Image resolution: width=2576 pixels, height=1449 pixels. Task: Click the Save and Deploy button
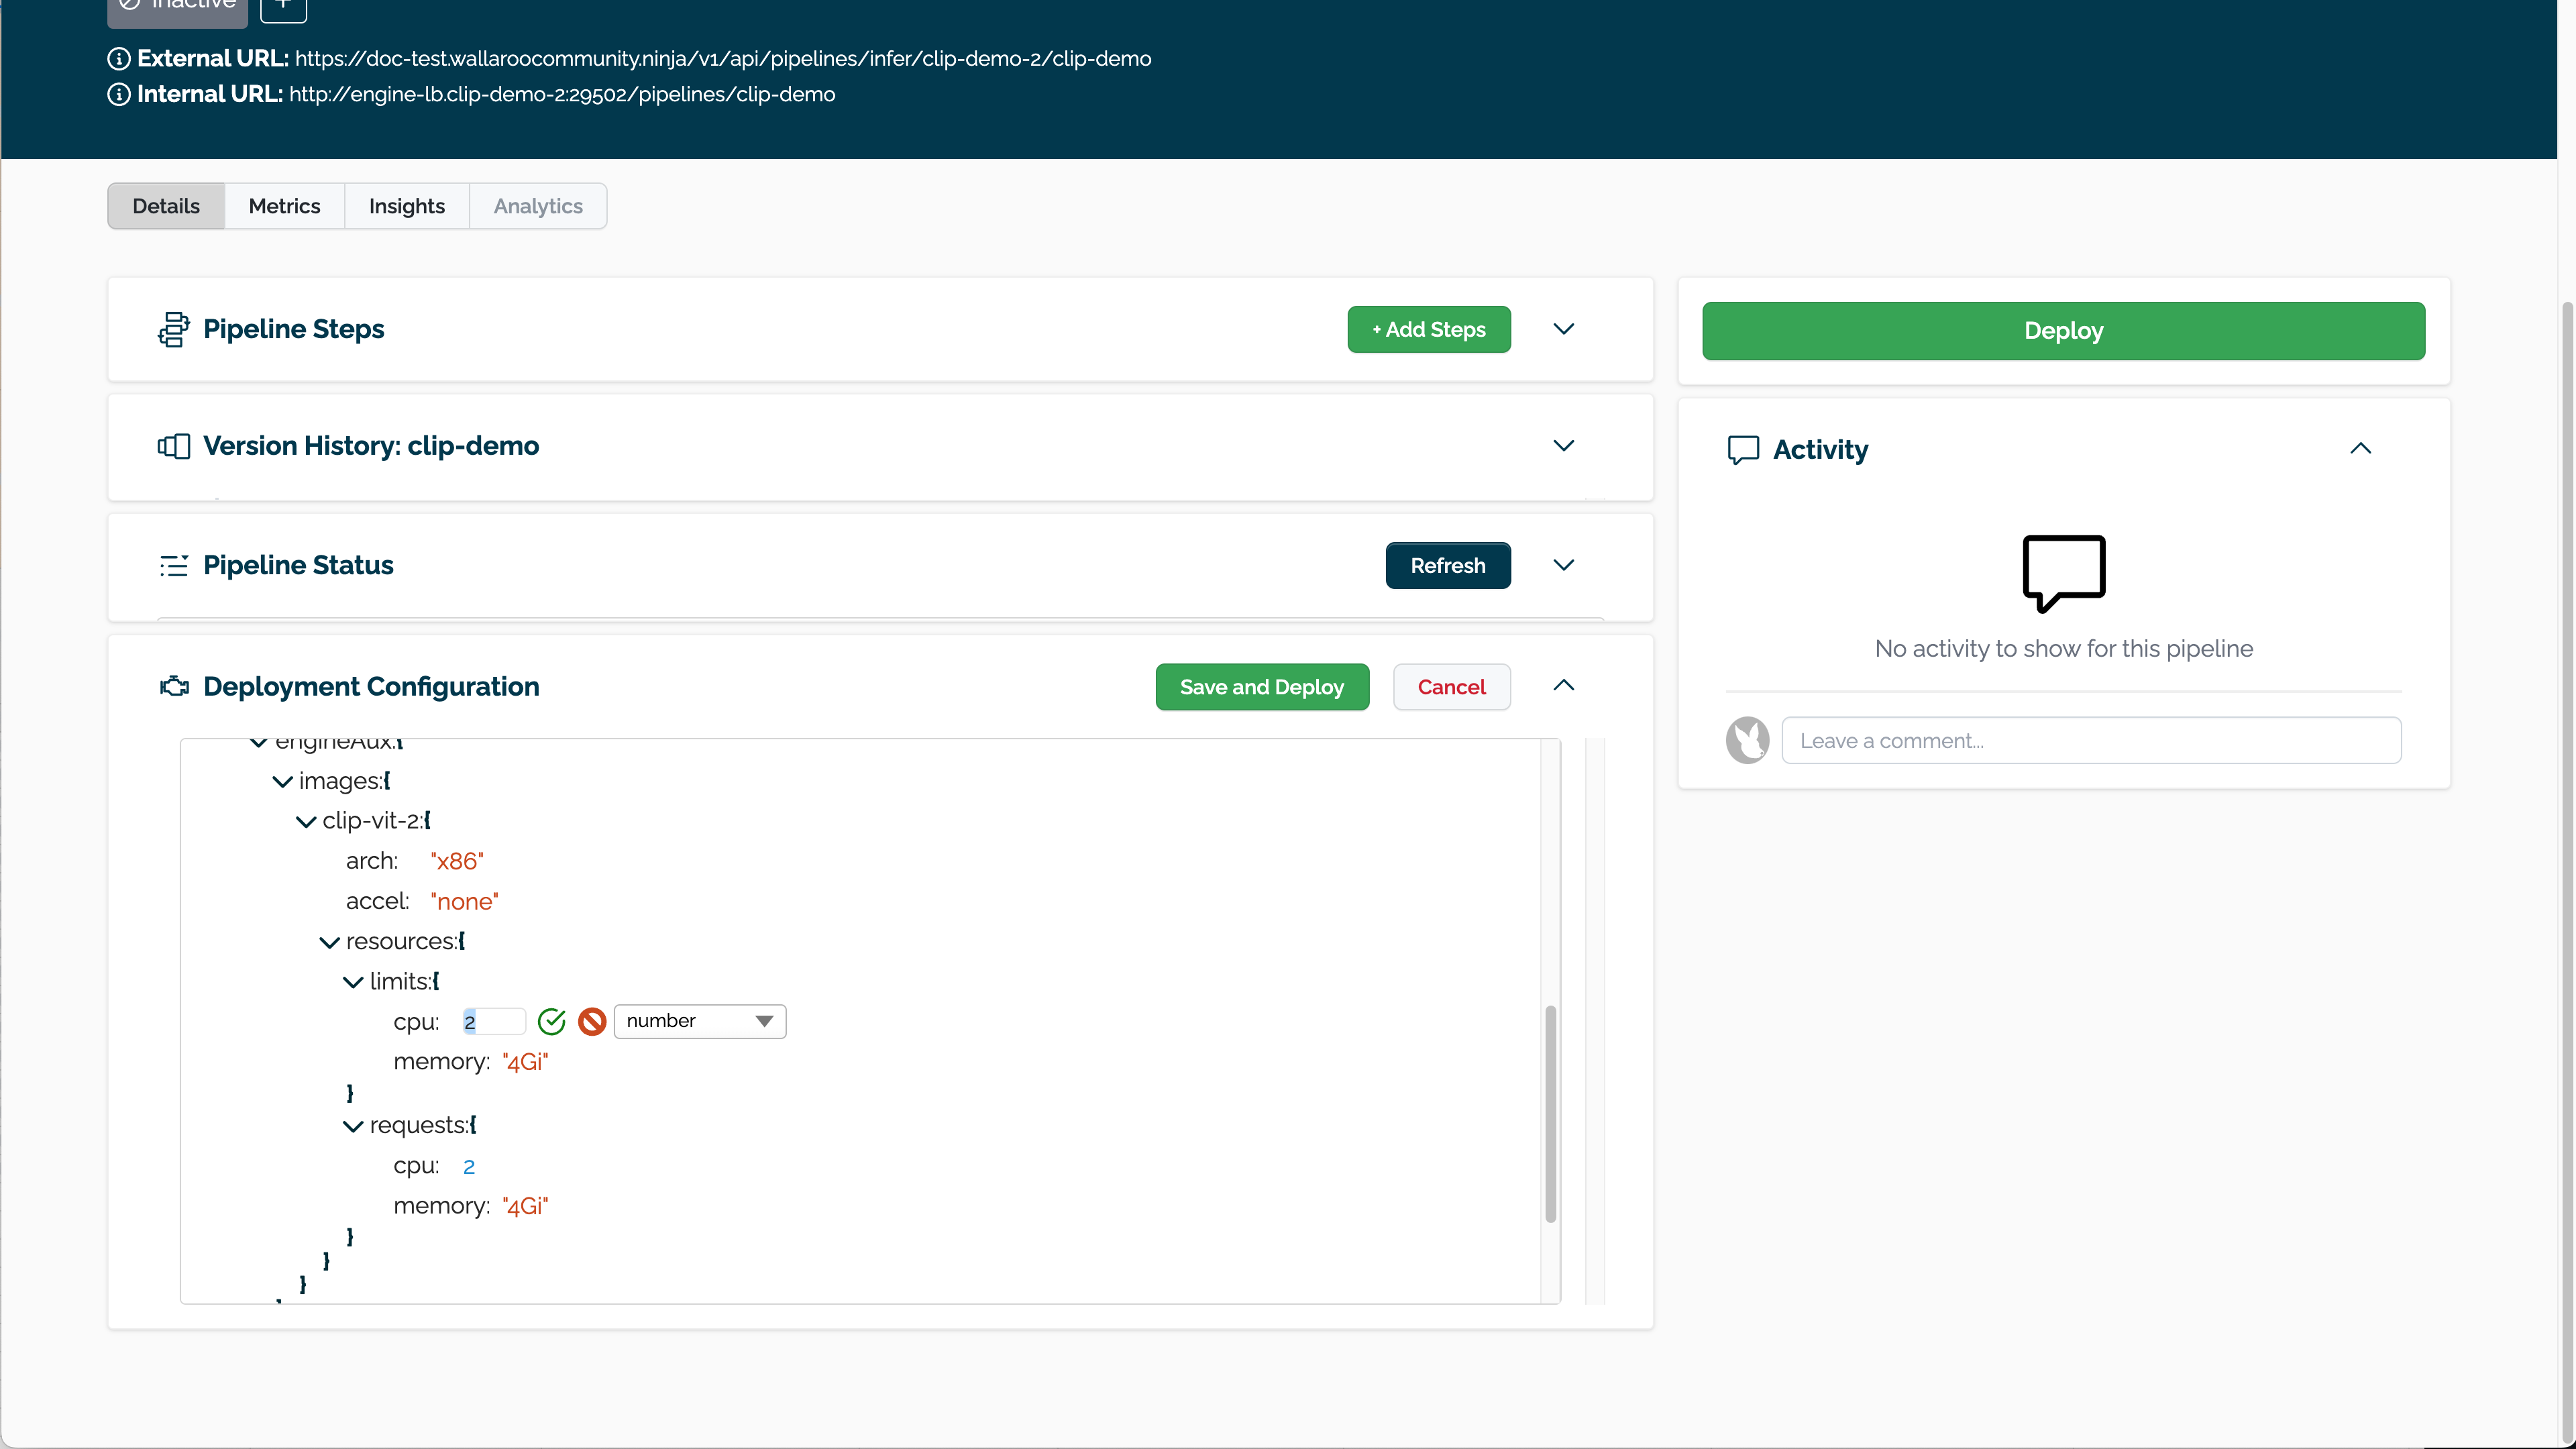[x=1262, y=687]
